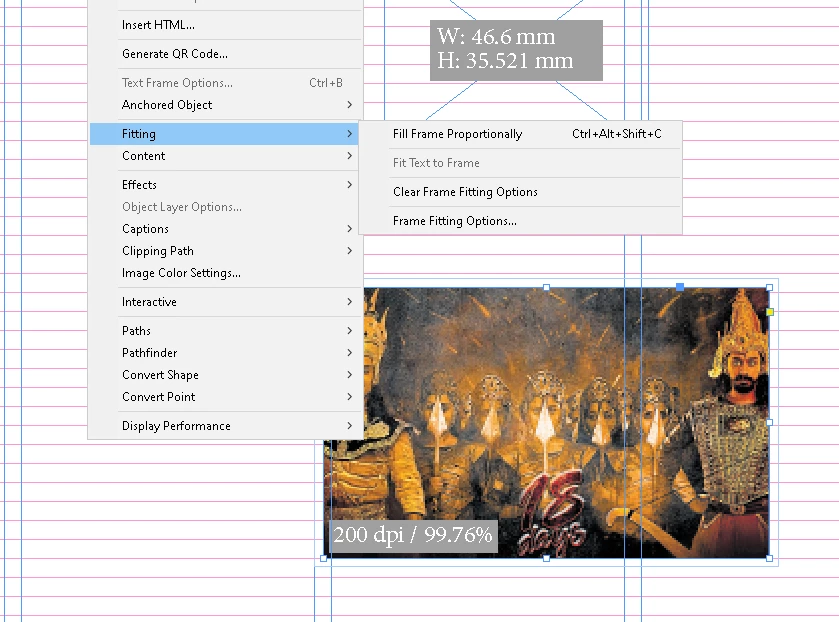Expand arrow beside Display Performance
The width and height of the screenshot is (839, 622).
(x=349, y=425)
